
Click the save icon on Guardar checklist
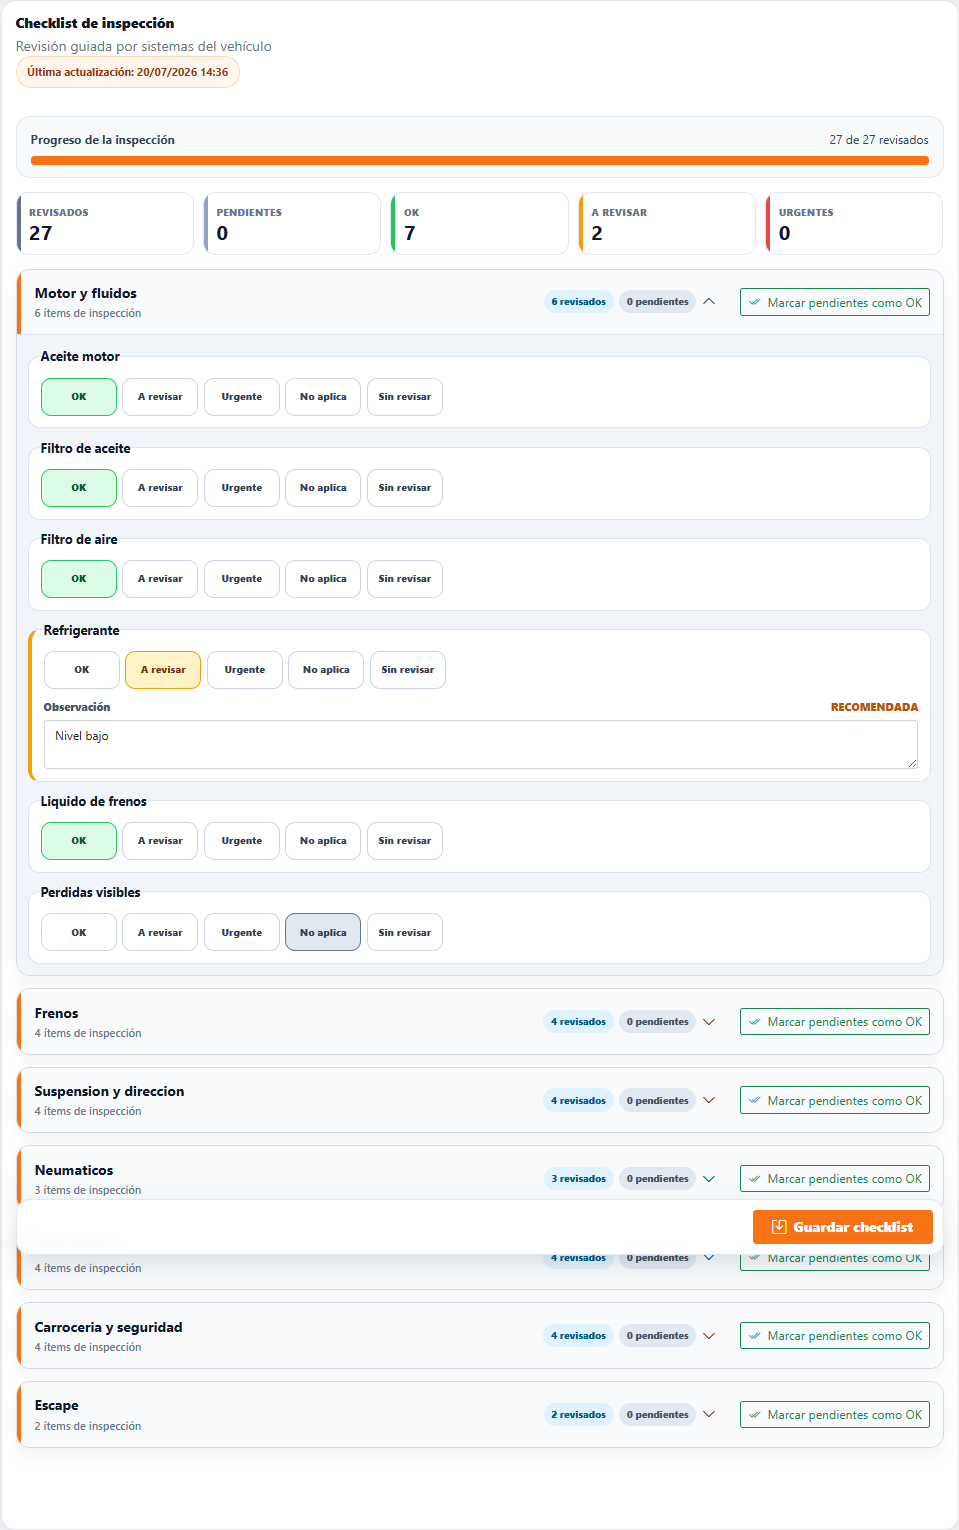pos(779,1227)
